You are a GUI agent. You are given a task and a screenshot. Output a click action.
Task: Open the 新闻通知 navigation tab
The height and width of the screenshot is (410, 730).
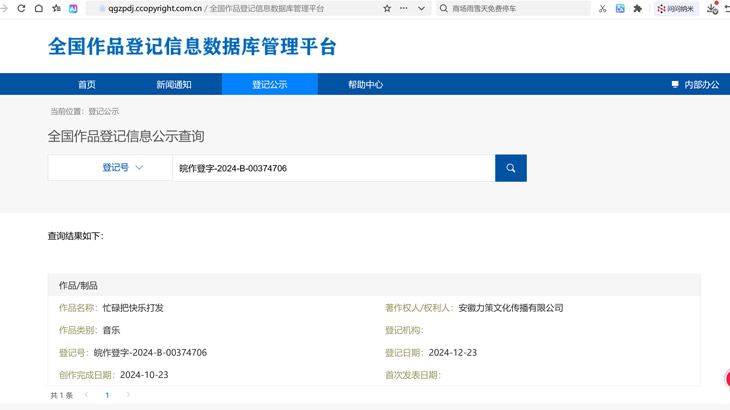(174, 85)
